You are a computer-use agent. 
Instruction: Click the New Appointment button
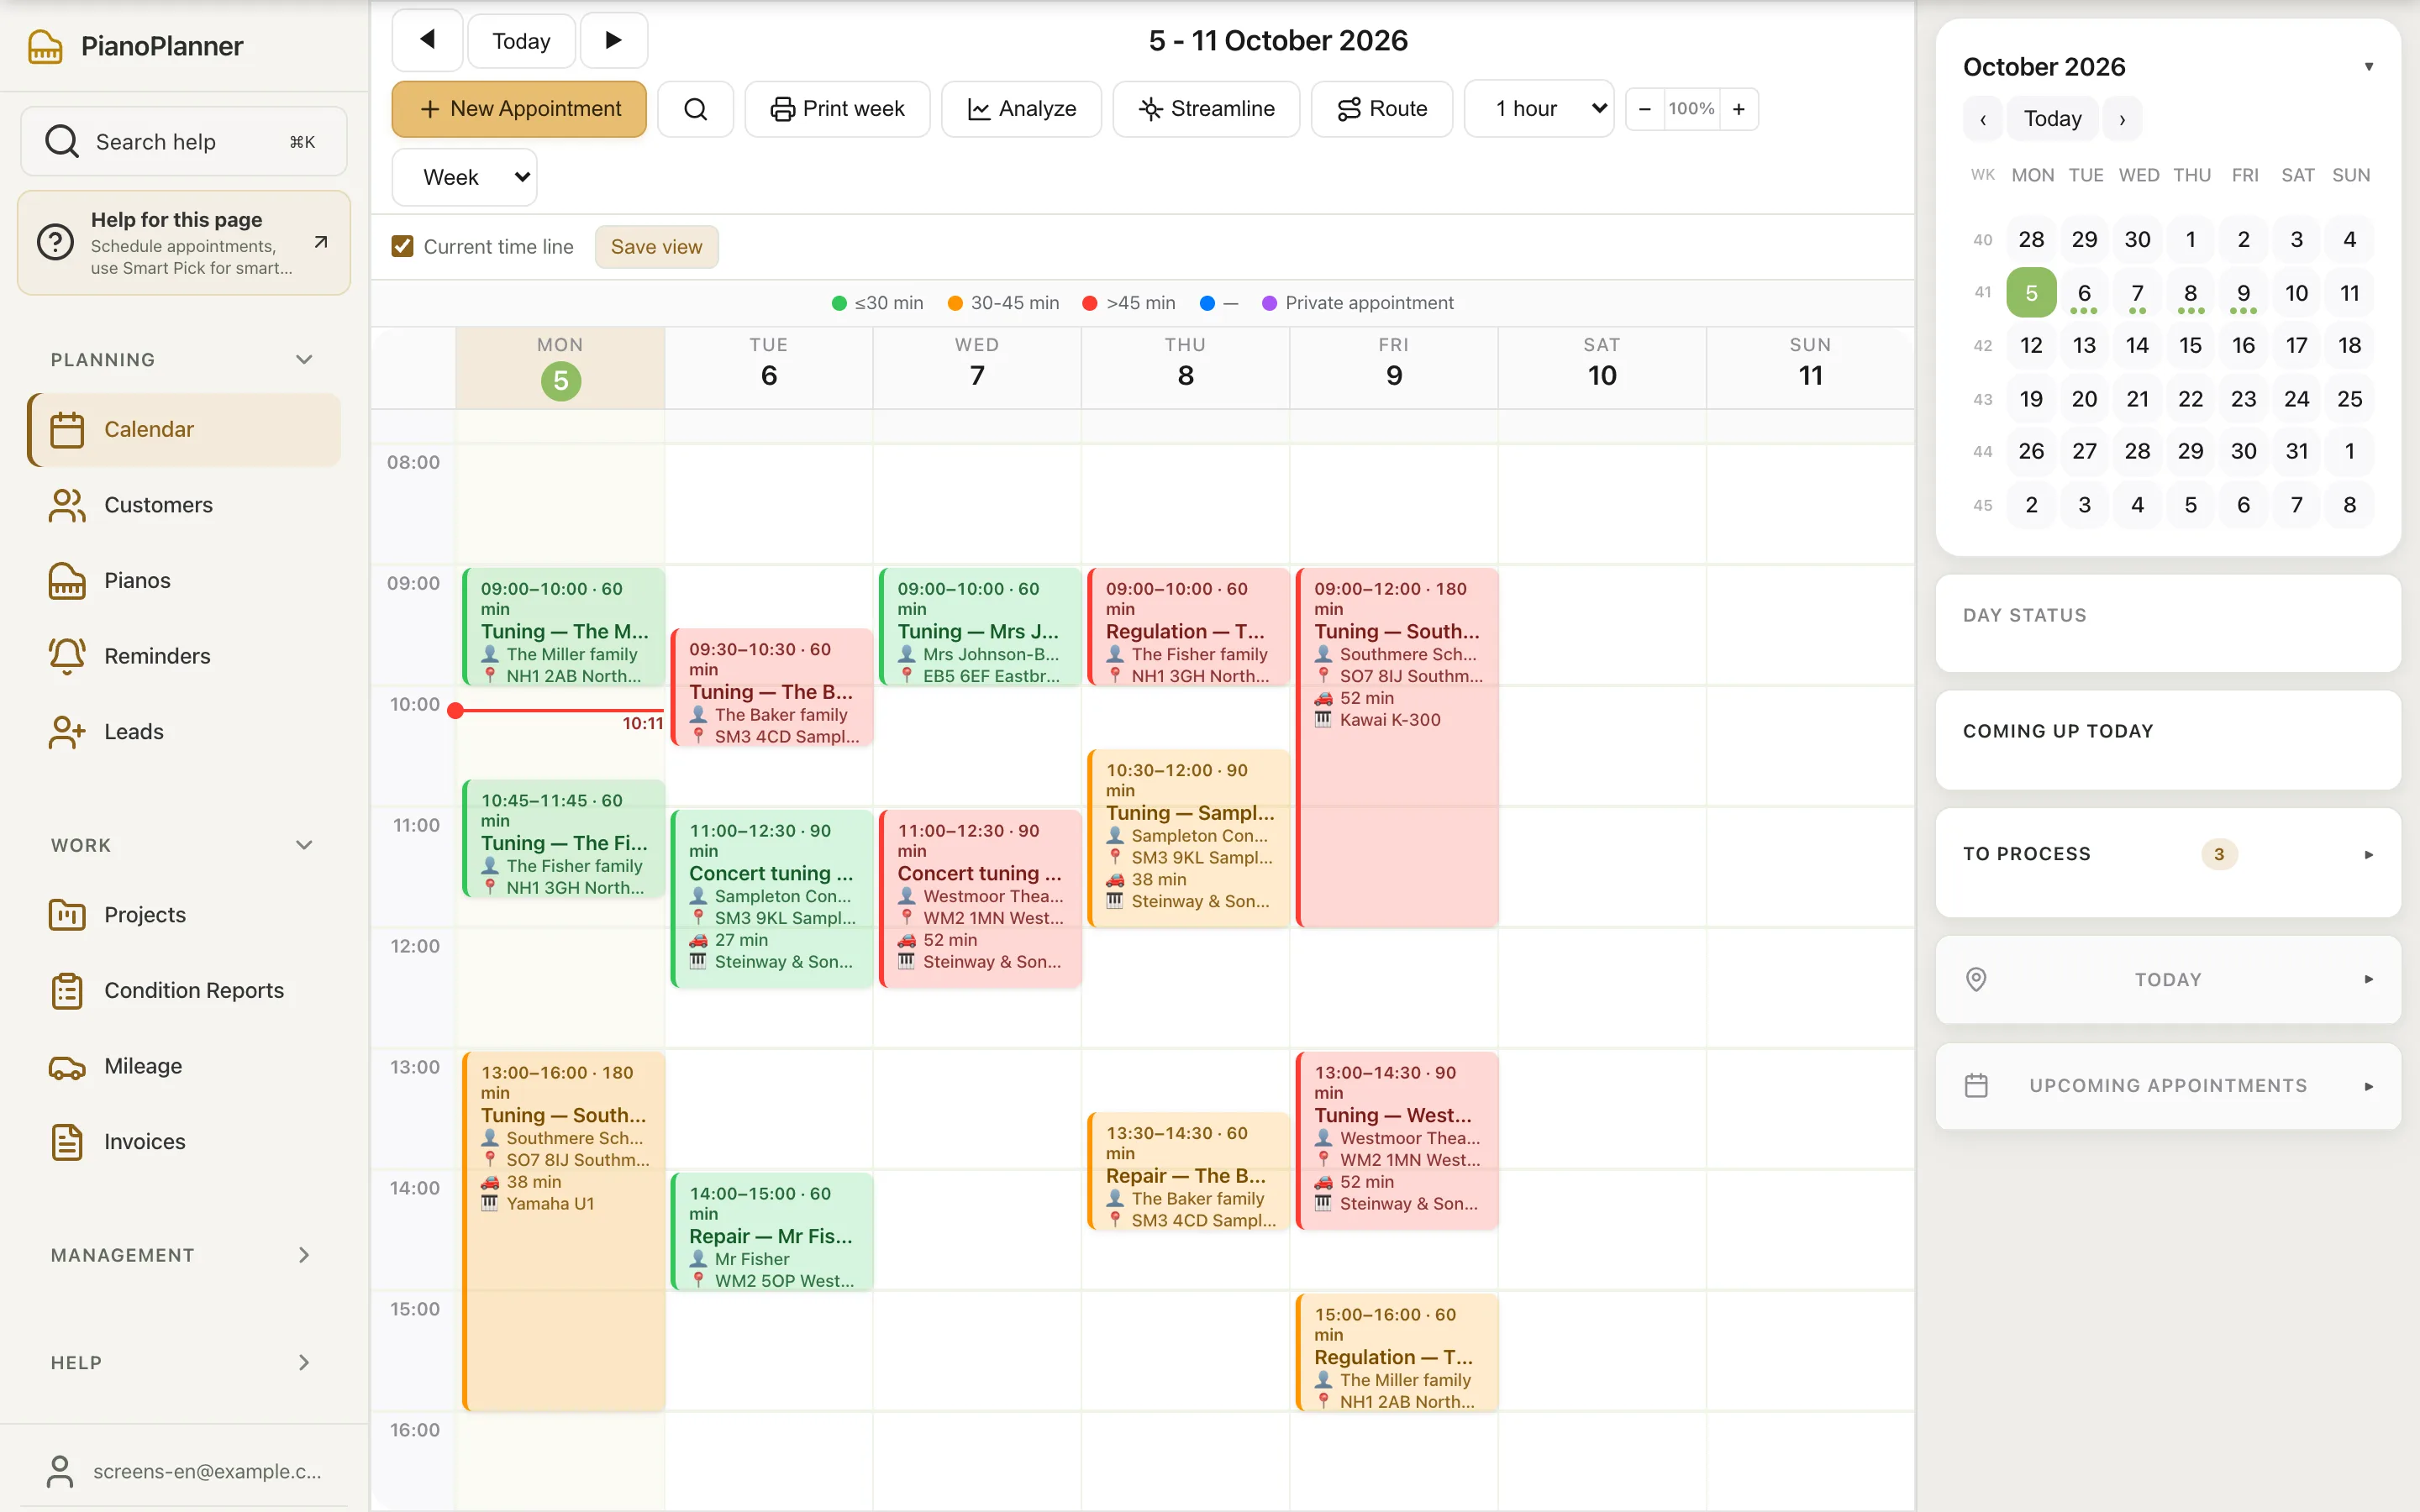tap(519, 108)
